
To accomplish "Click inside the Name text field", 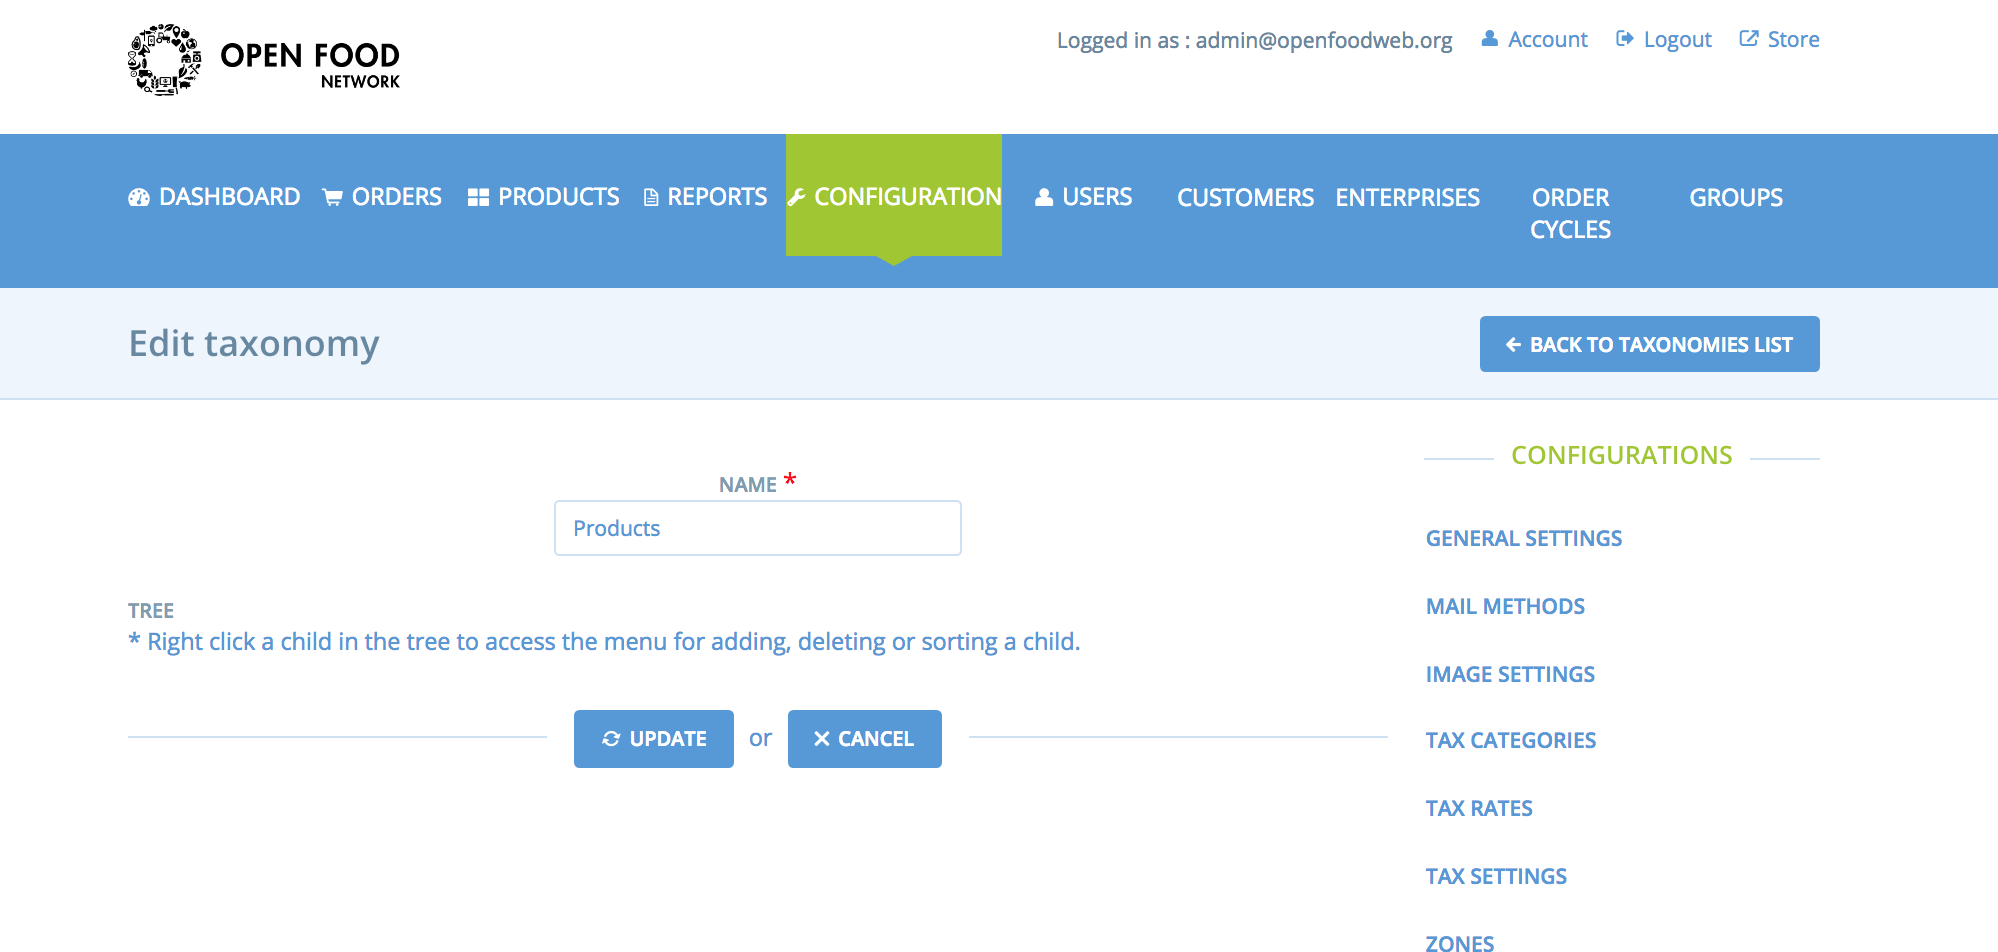I will pyautogui.click(x=757, y=527).
